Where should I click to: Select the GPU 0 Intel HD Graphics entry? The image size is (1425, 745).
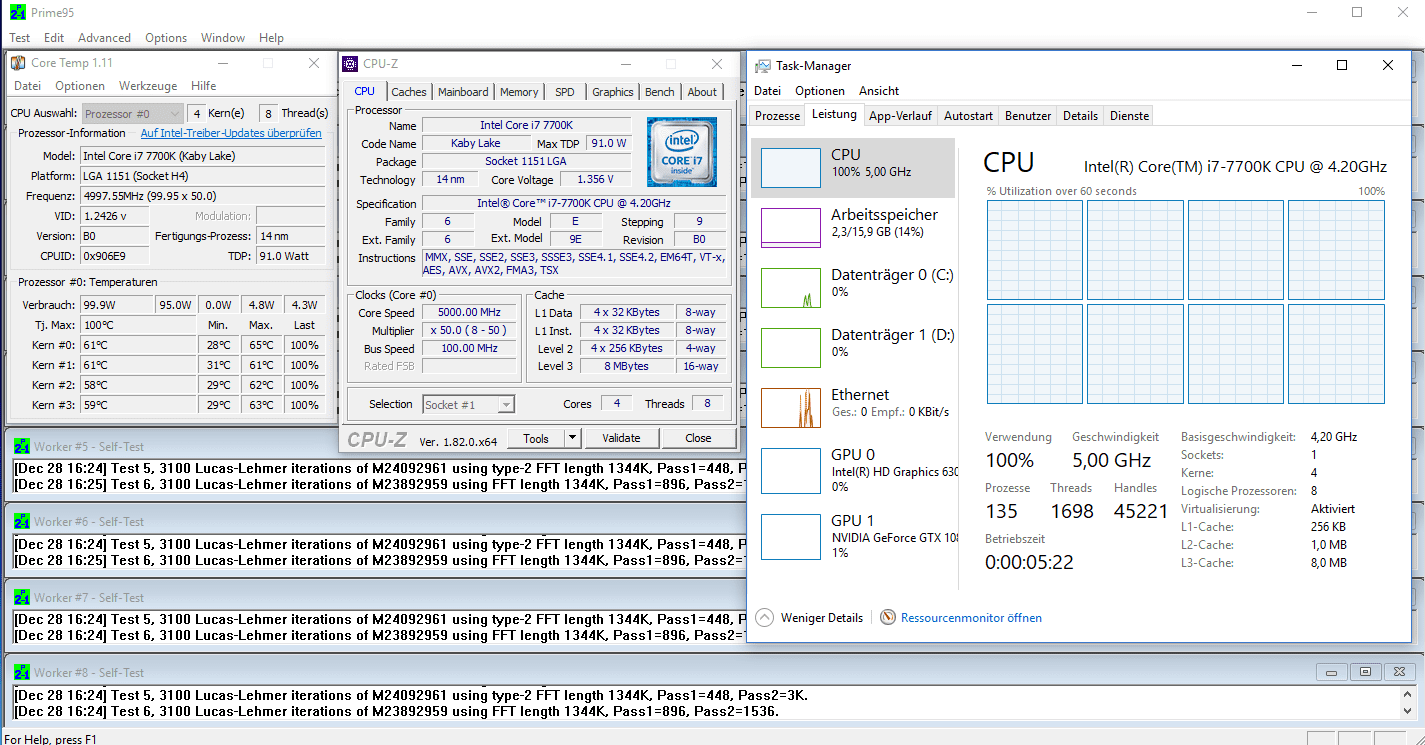(x=855, y=470)
